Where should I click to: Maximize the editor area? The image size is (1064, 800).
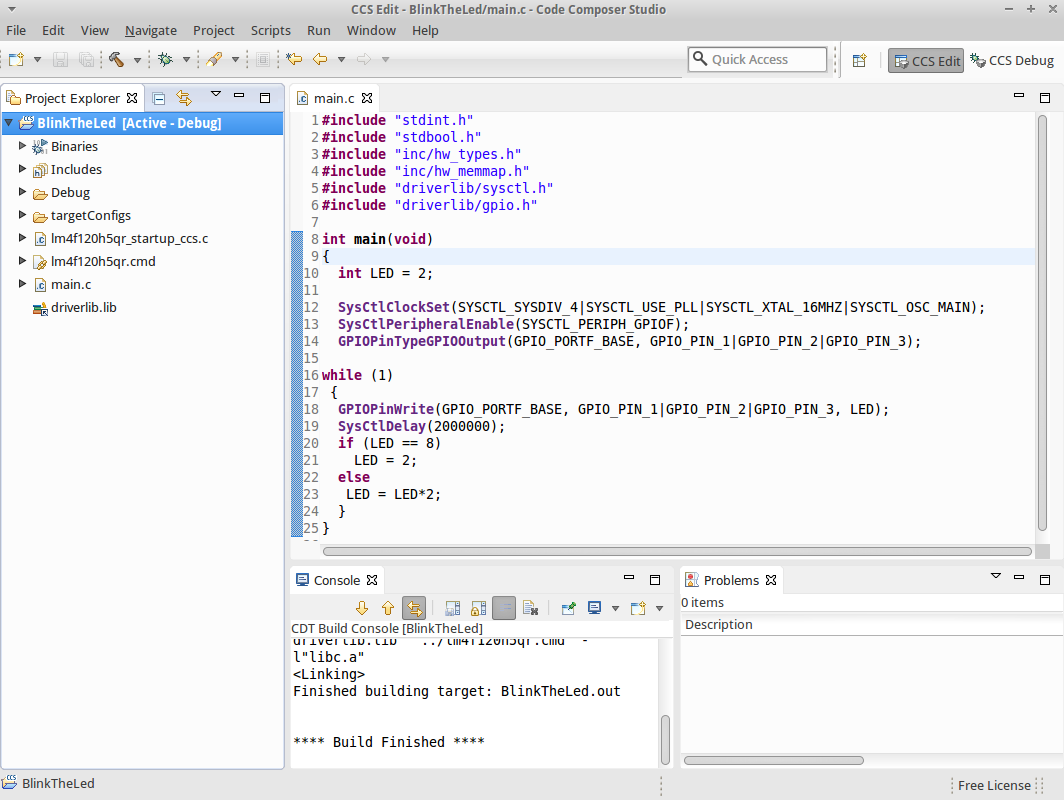(1045, 98)
